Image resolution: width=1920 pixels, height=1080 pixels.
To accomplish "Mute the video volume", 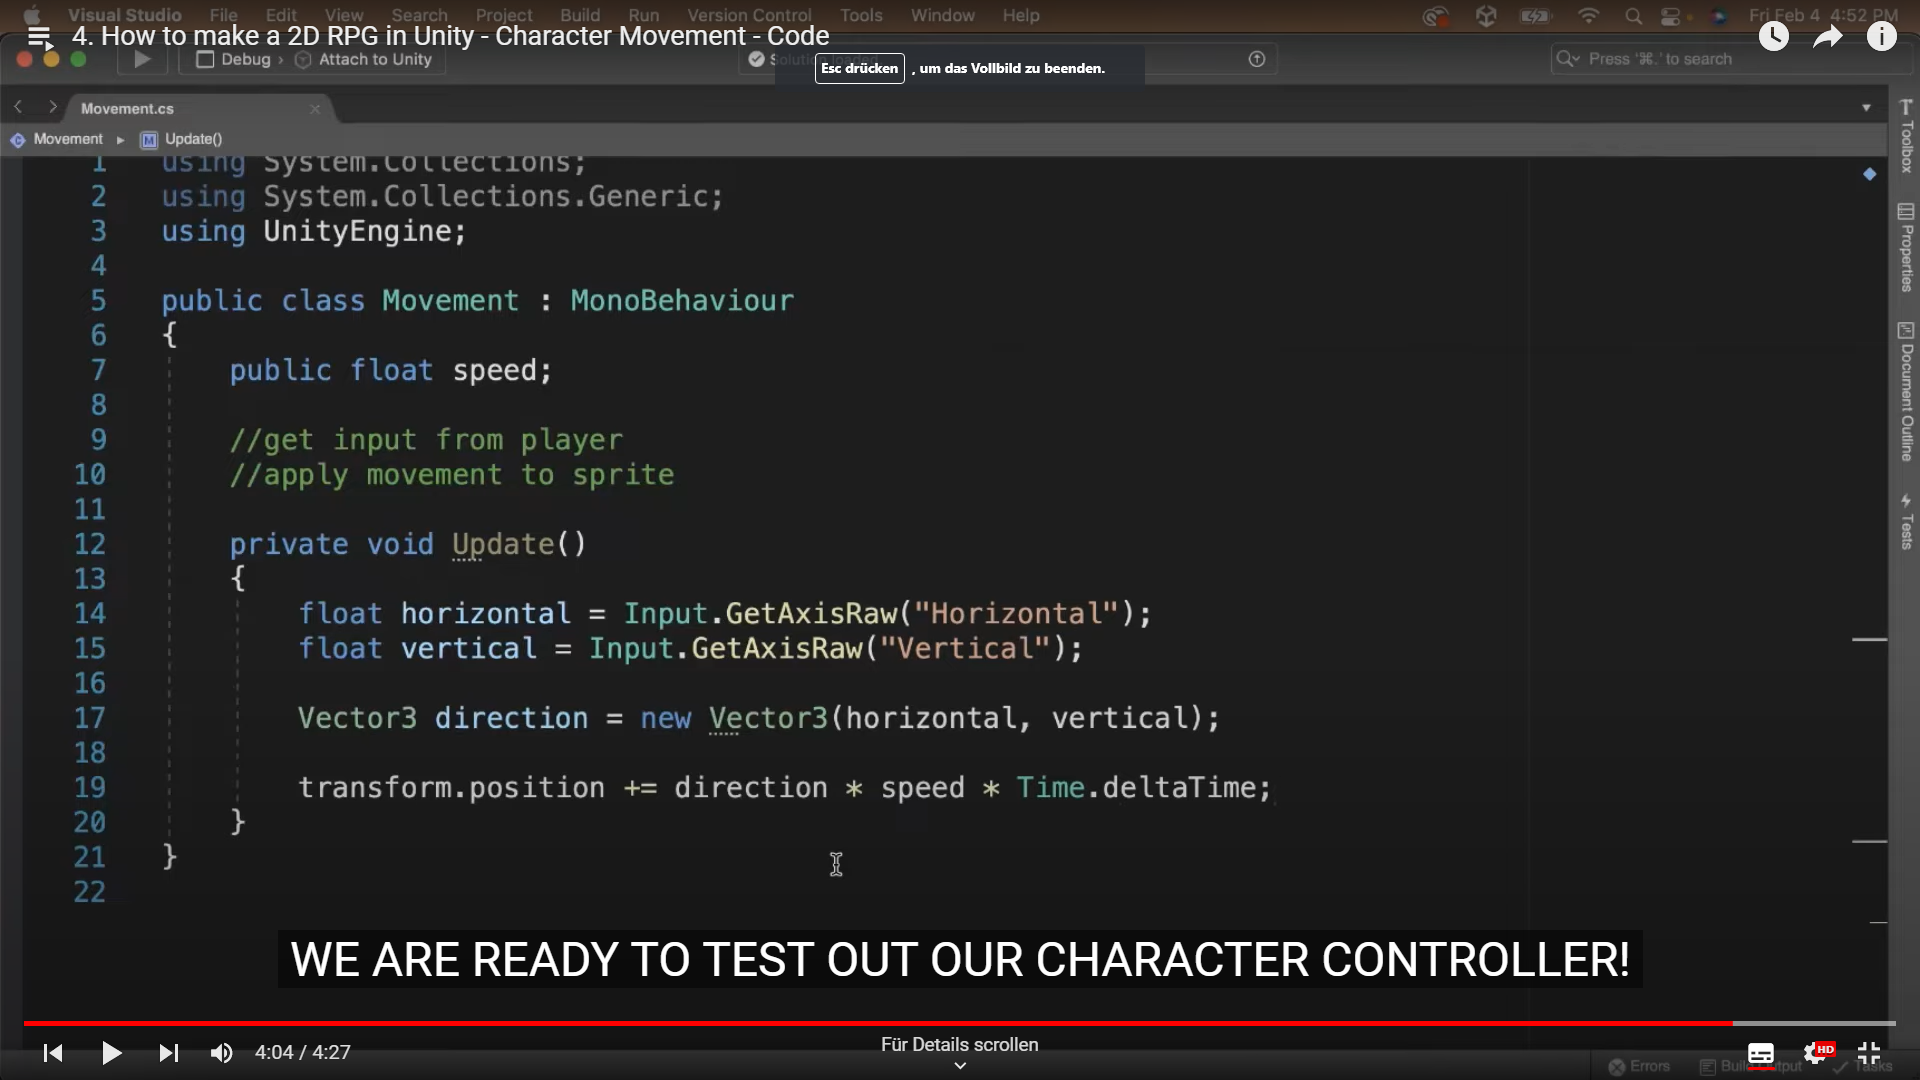I will point(221,1053).
